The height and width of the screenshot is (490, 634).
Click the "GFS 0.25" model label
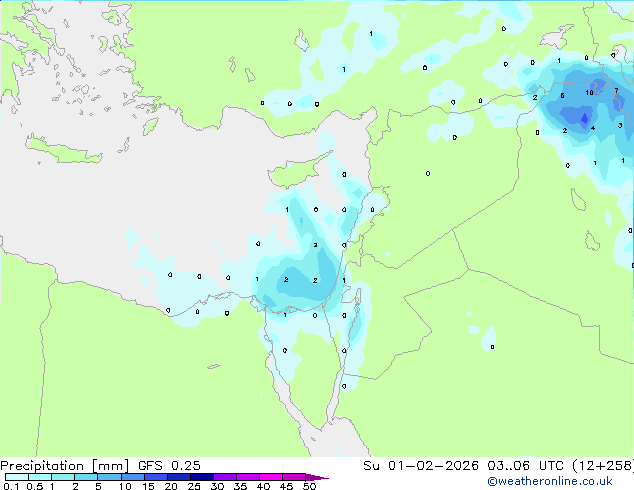coord(169,466)
